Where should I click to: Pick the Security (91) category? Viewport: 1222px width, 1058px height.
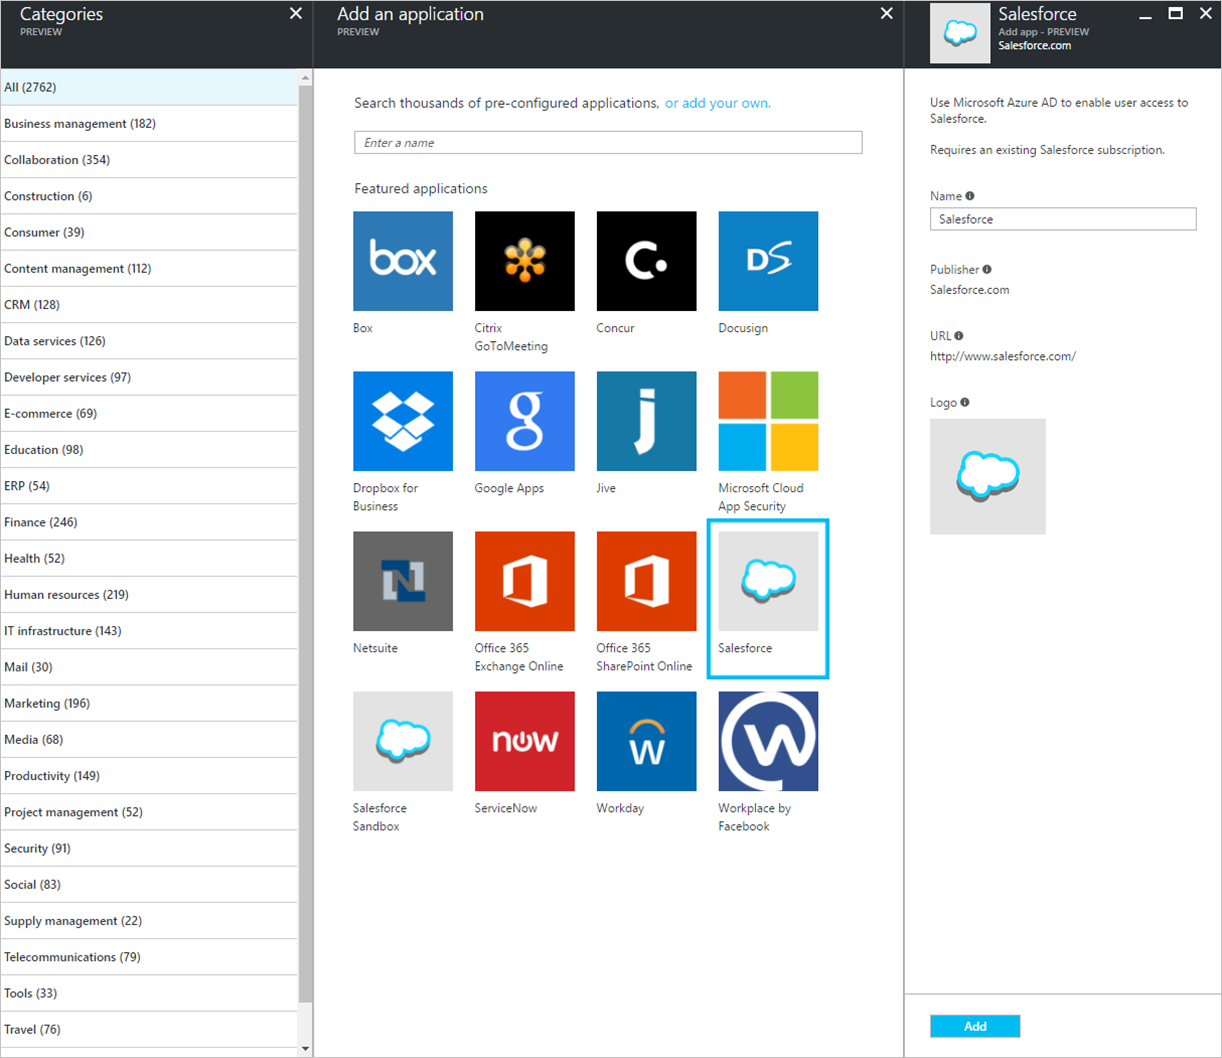point(149,848)
